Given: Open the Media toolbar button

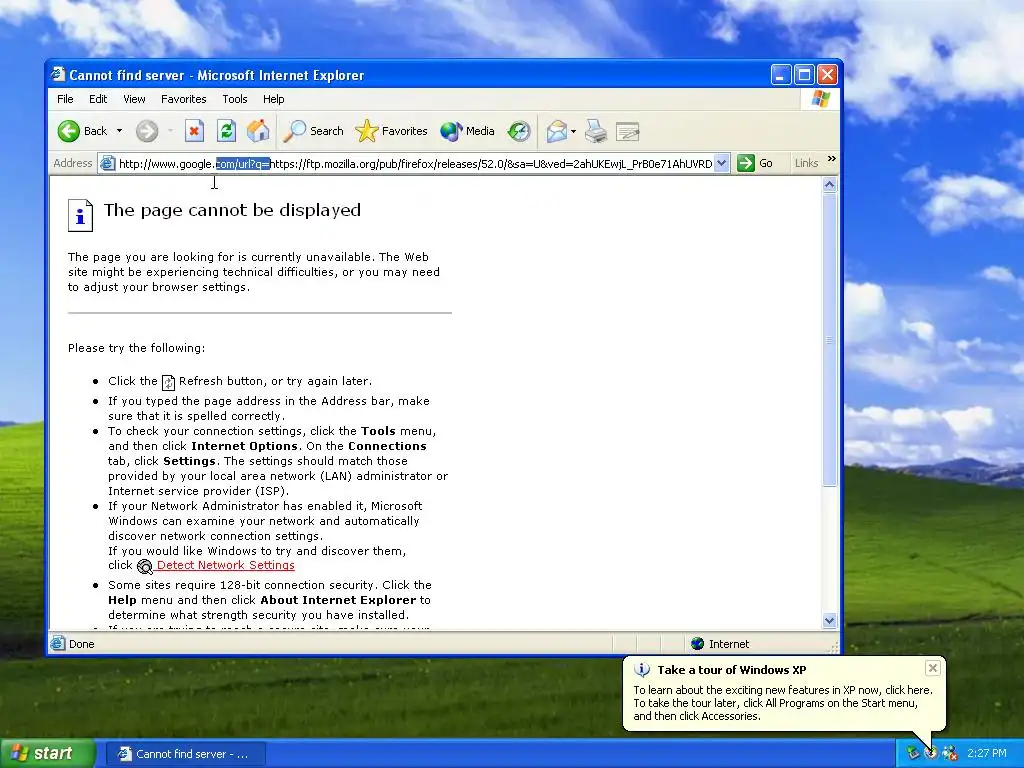Looking at the screenshot, I should point(468,131).
